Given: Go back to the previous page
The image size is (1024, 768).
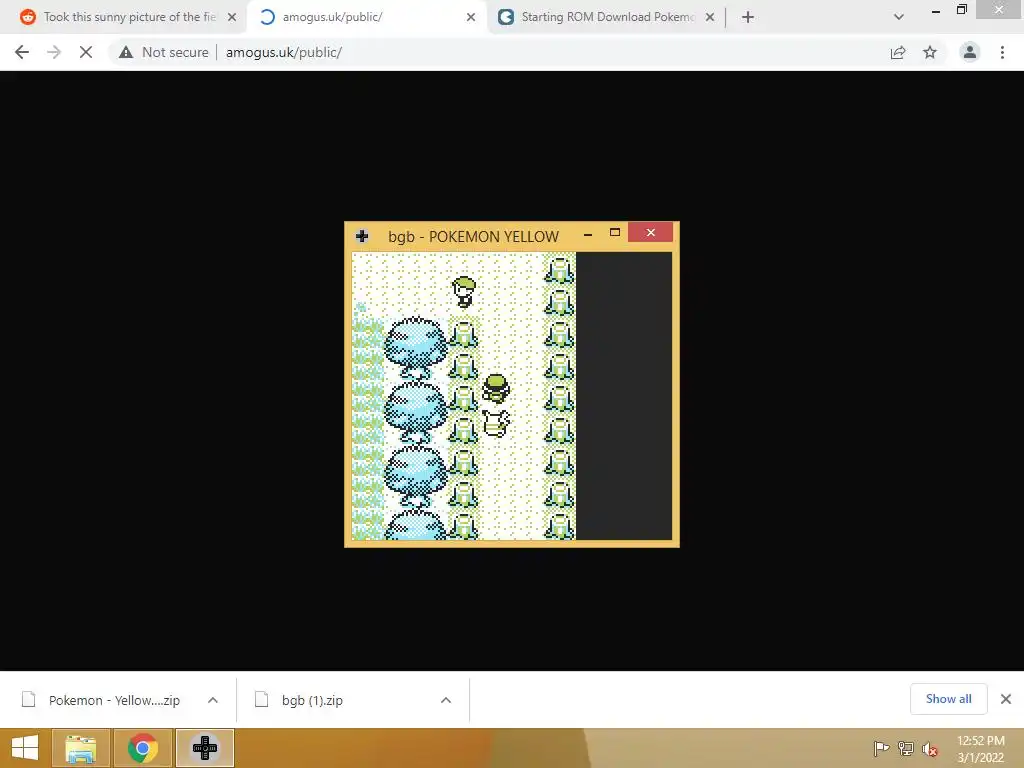Looking at the screenshot, I should (22, 52).
